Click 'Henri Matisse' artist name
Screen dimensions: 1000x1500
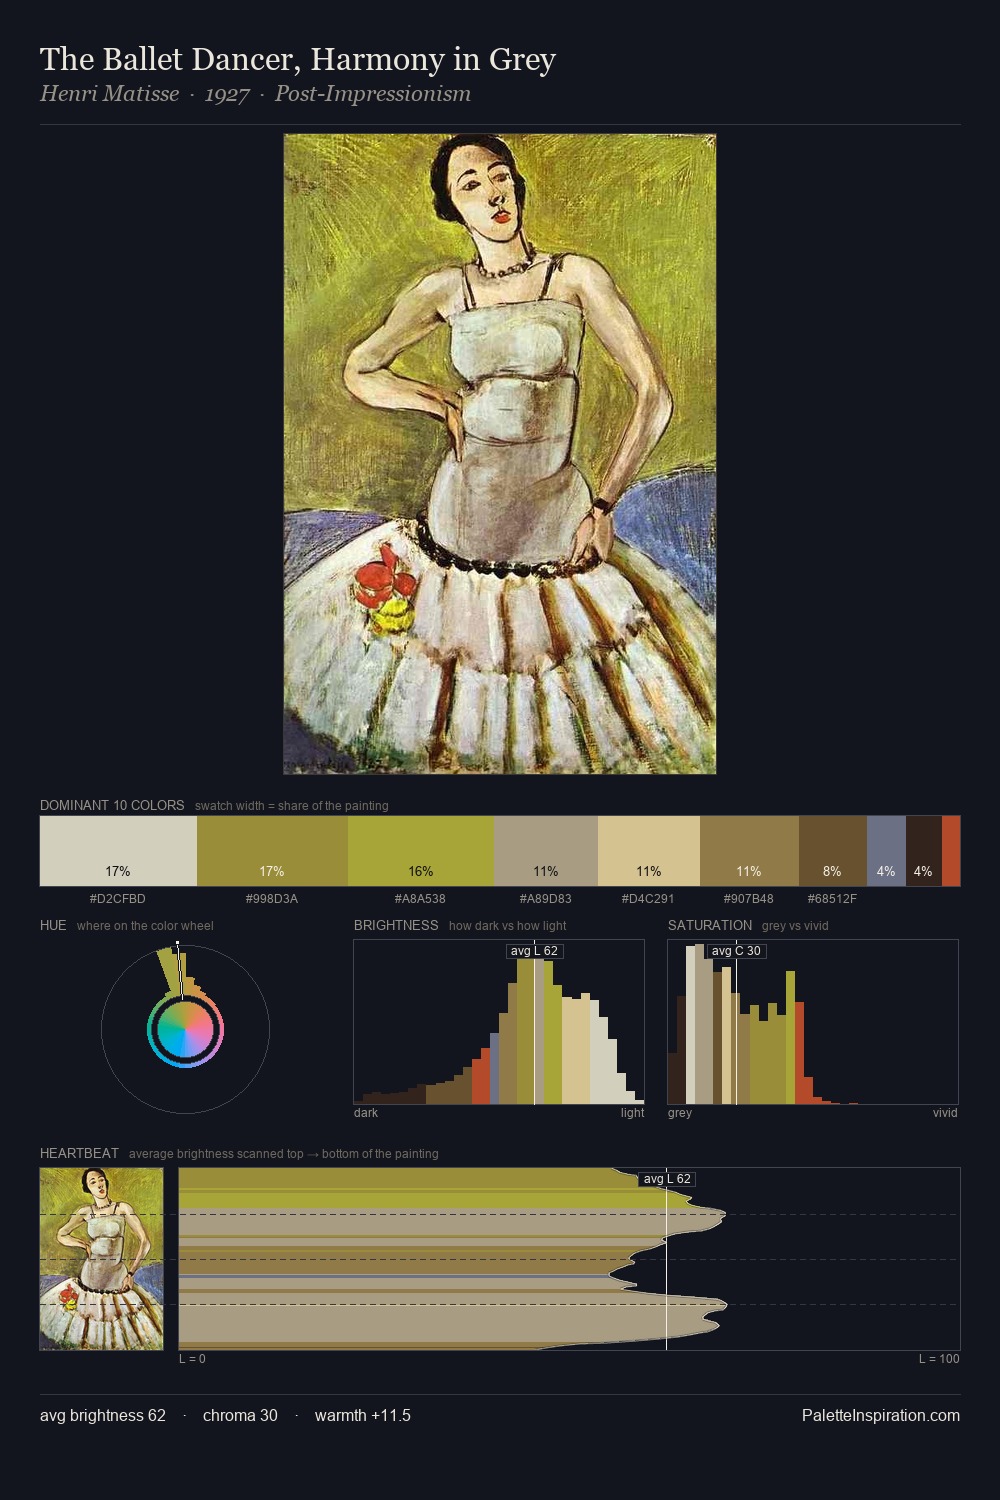pos(110,94)
